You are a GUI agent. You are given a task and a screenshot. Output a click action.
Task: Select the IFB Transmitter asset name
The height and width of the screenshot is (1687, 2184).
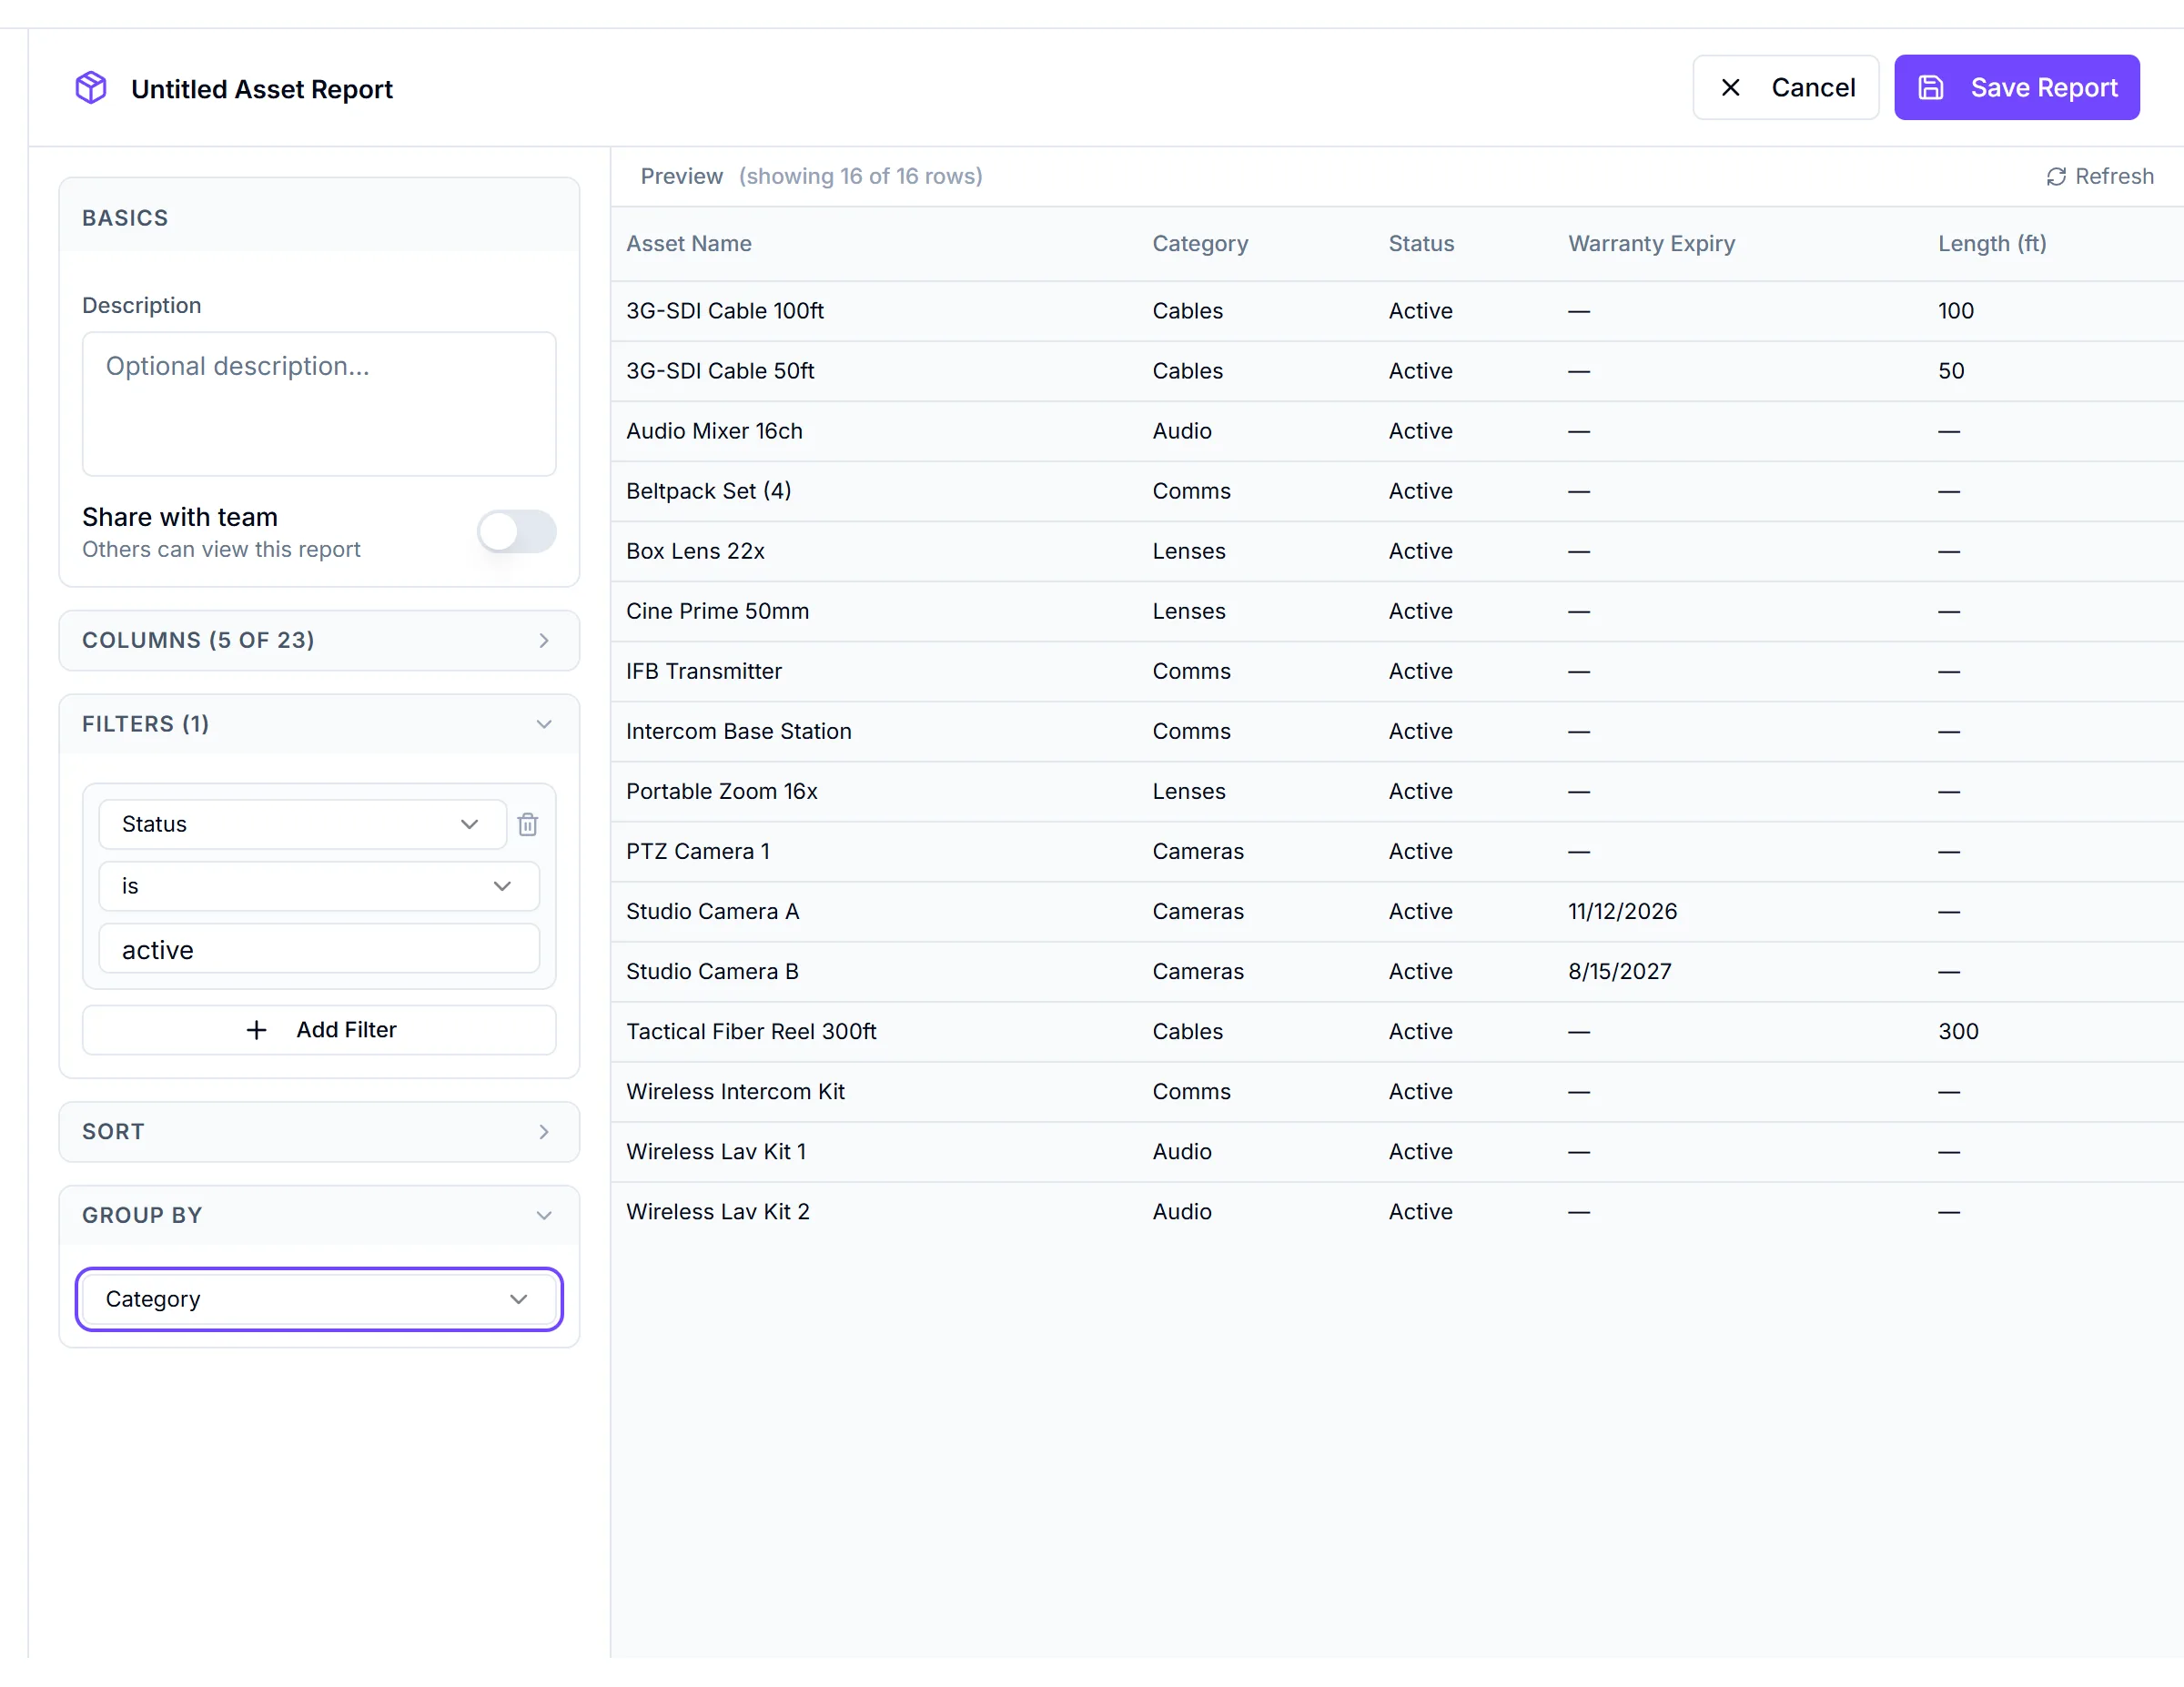(704, 671)
